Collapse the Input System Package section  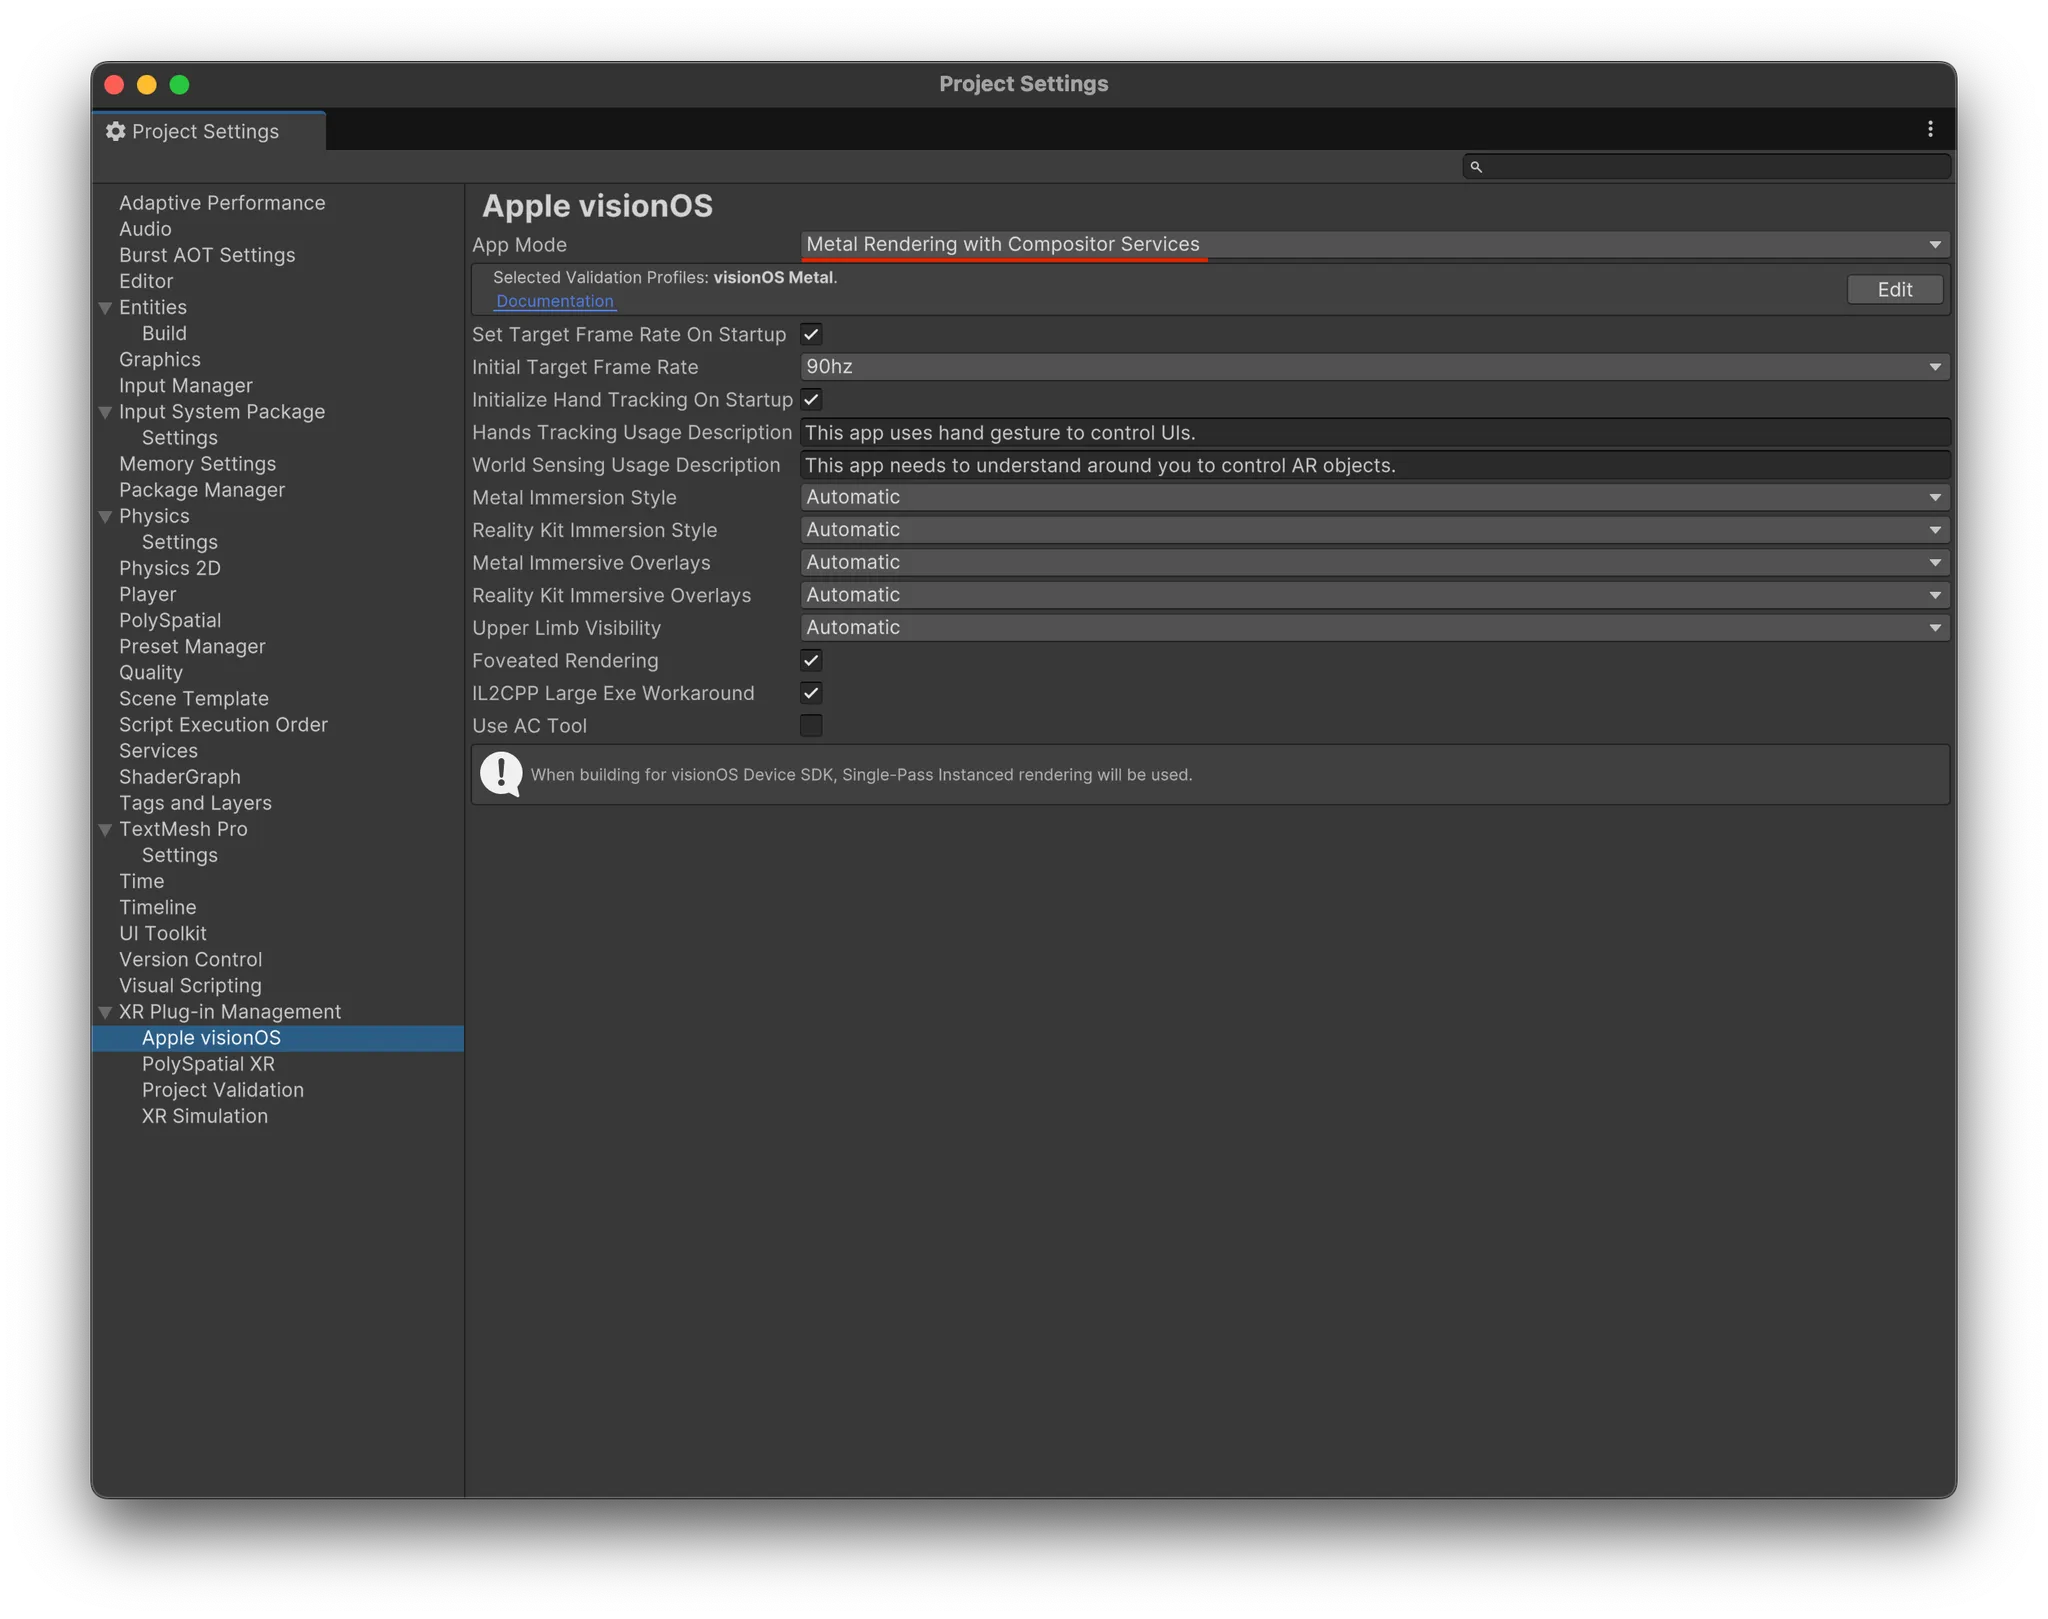point(105,412)
